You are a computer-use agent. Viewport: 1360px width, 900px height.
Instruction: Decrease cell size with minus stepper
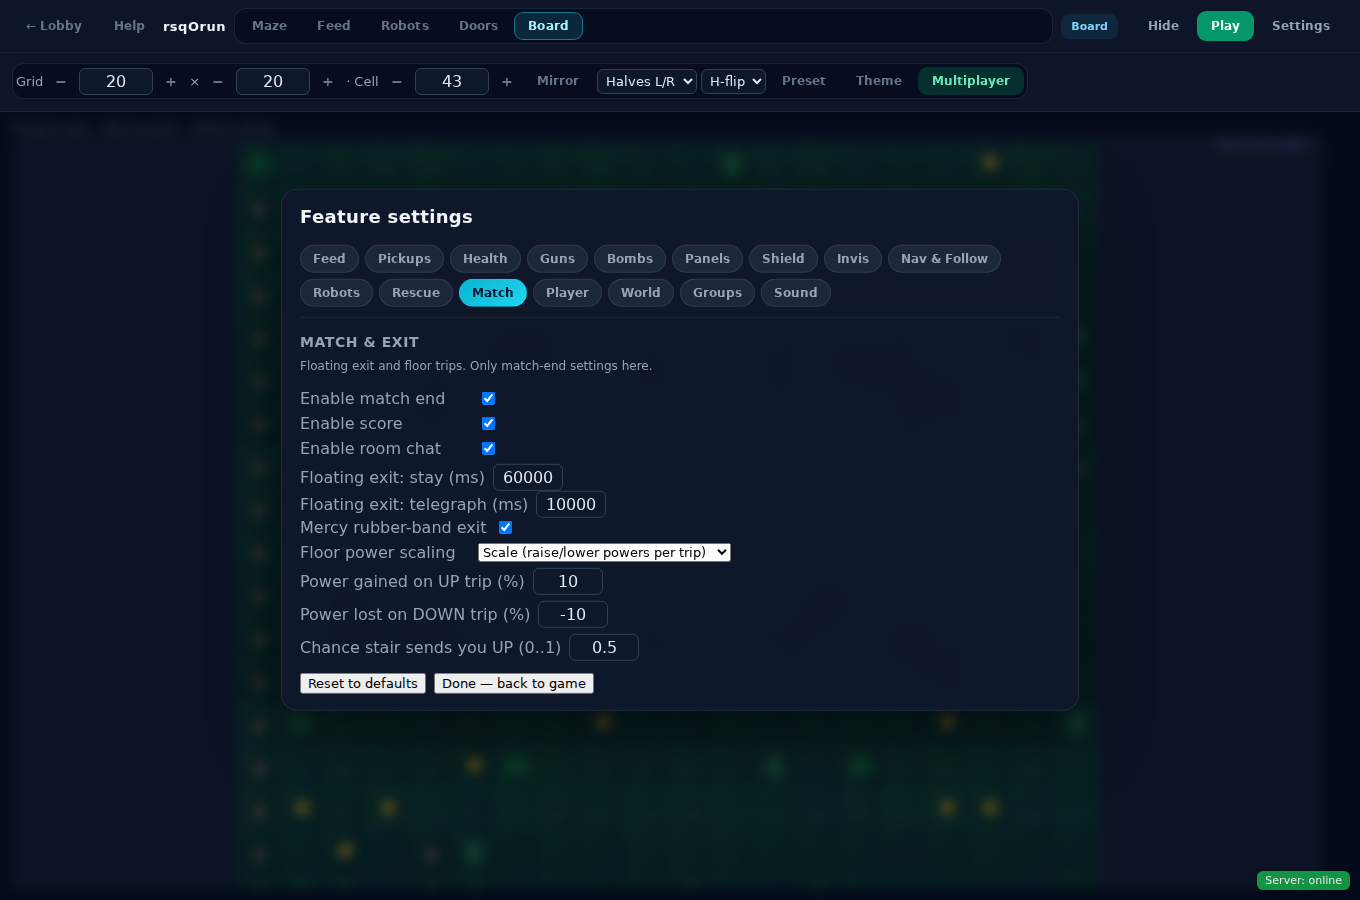click(x=397, y=82)
